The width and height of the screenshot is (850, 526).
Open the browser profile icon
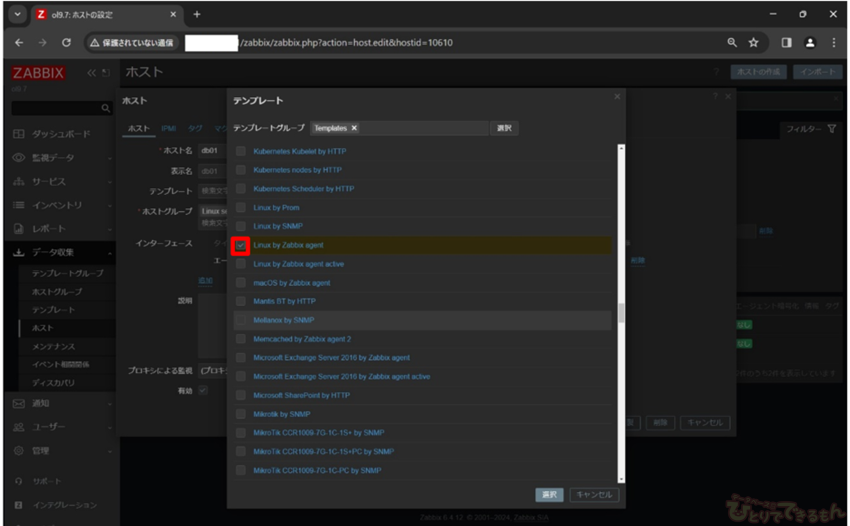pos(809,43)
